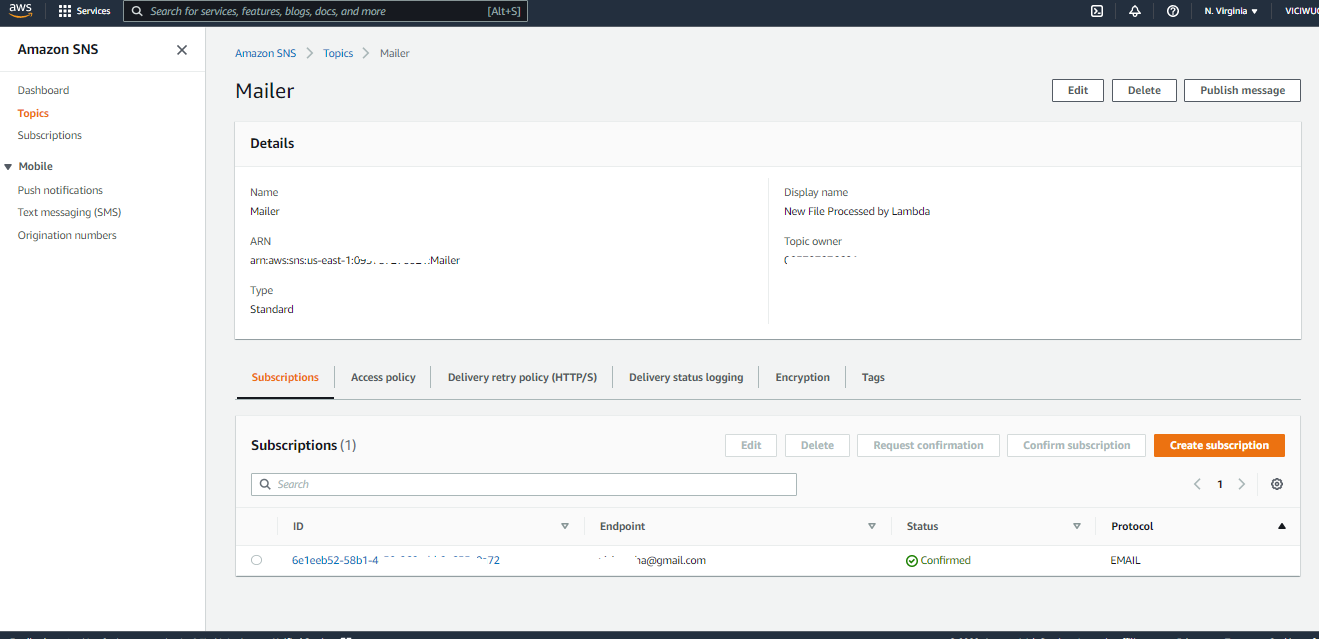Sort by Endpoint column arrow

tap(872, 526)
